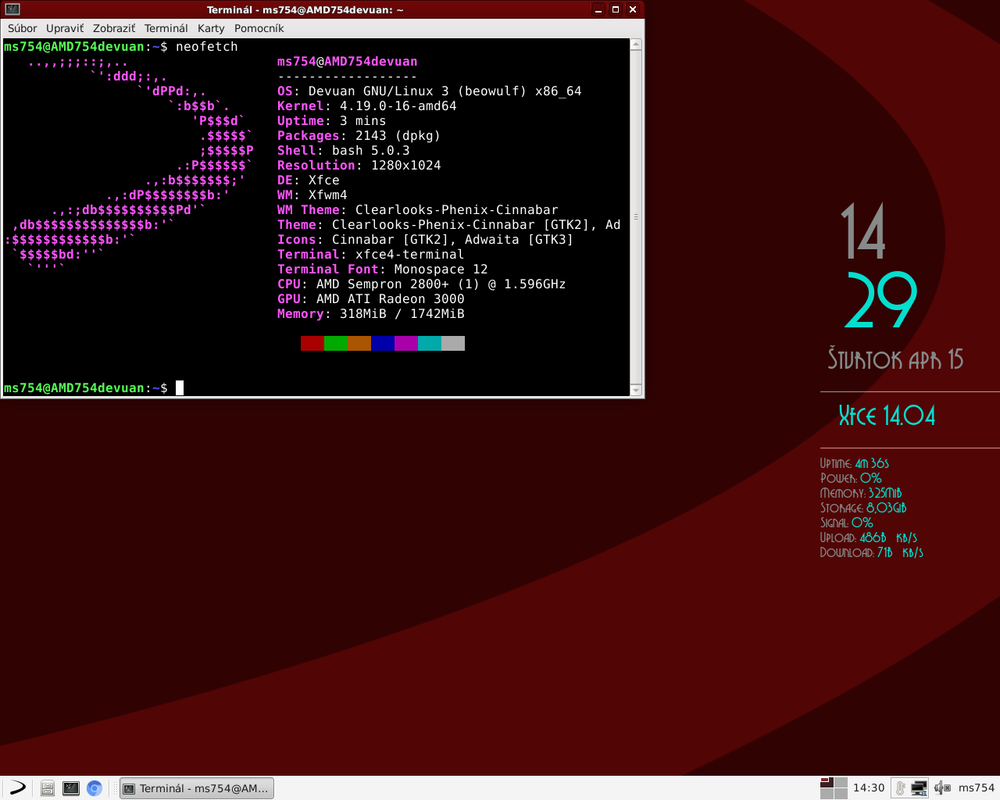Click the orange color block in neofetch output
The width and height of the screenshot is (1000, 800).
coord(359,343)
